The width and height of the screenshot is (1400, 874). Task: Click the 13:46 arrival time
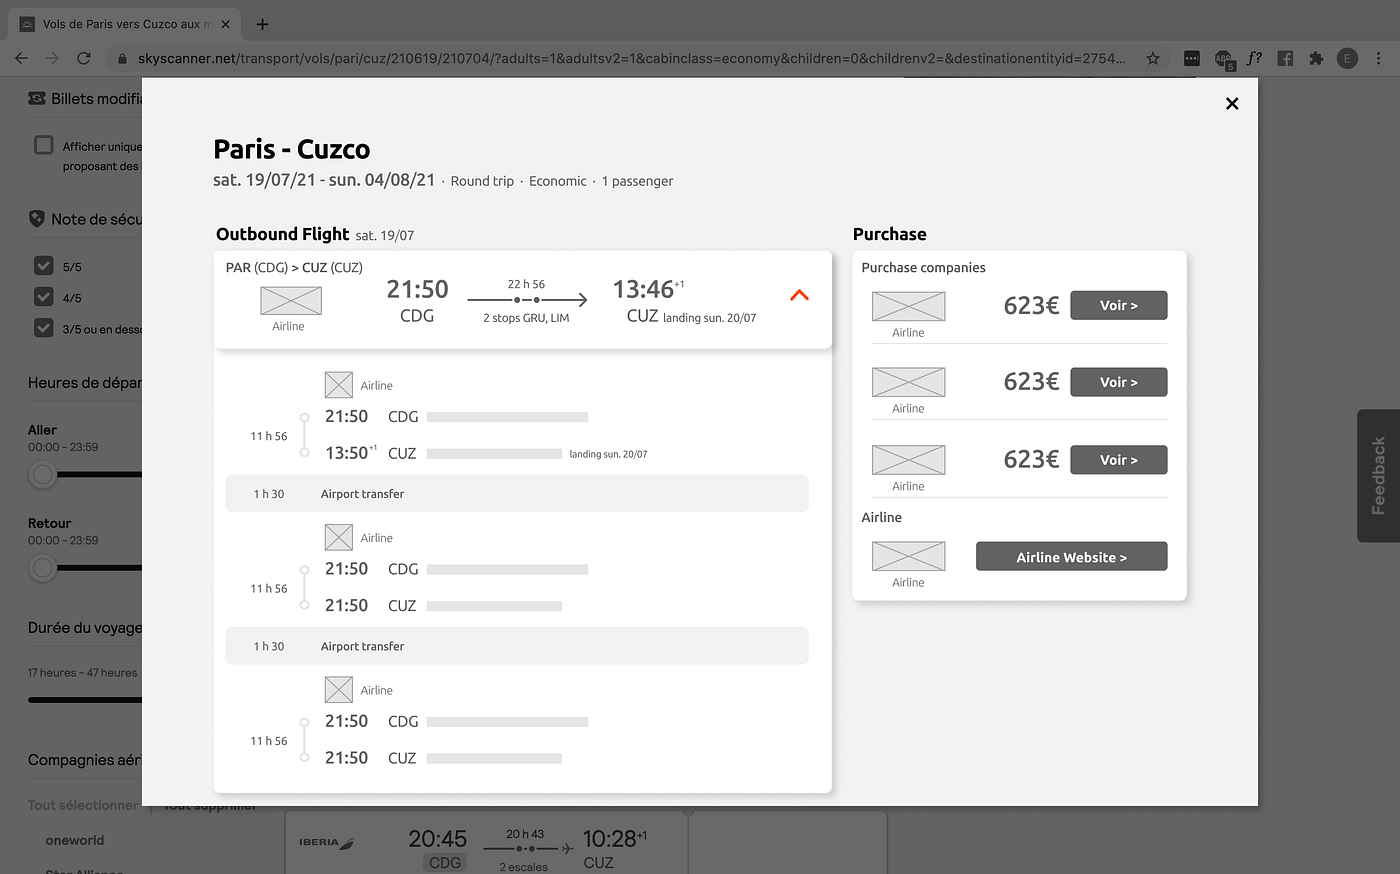[644, 290]
